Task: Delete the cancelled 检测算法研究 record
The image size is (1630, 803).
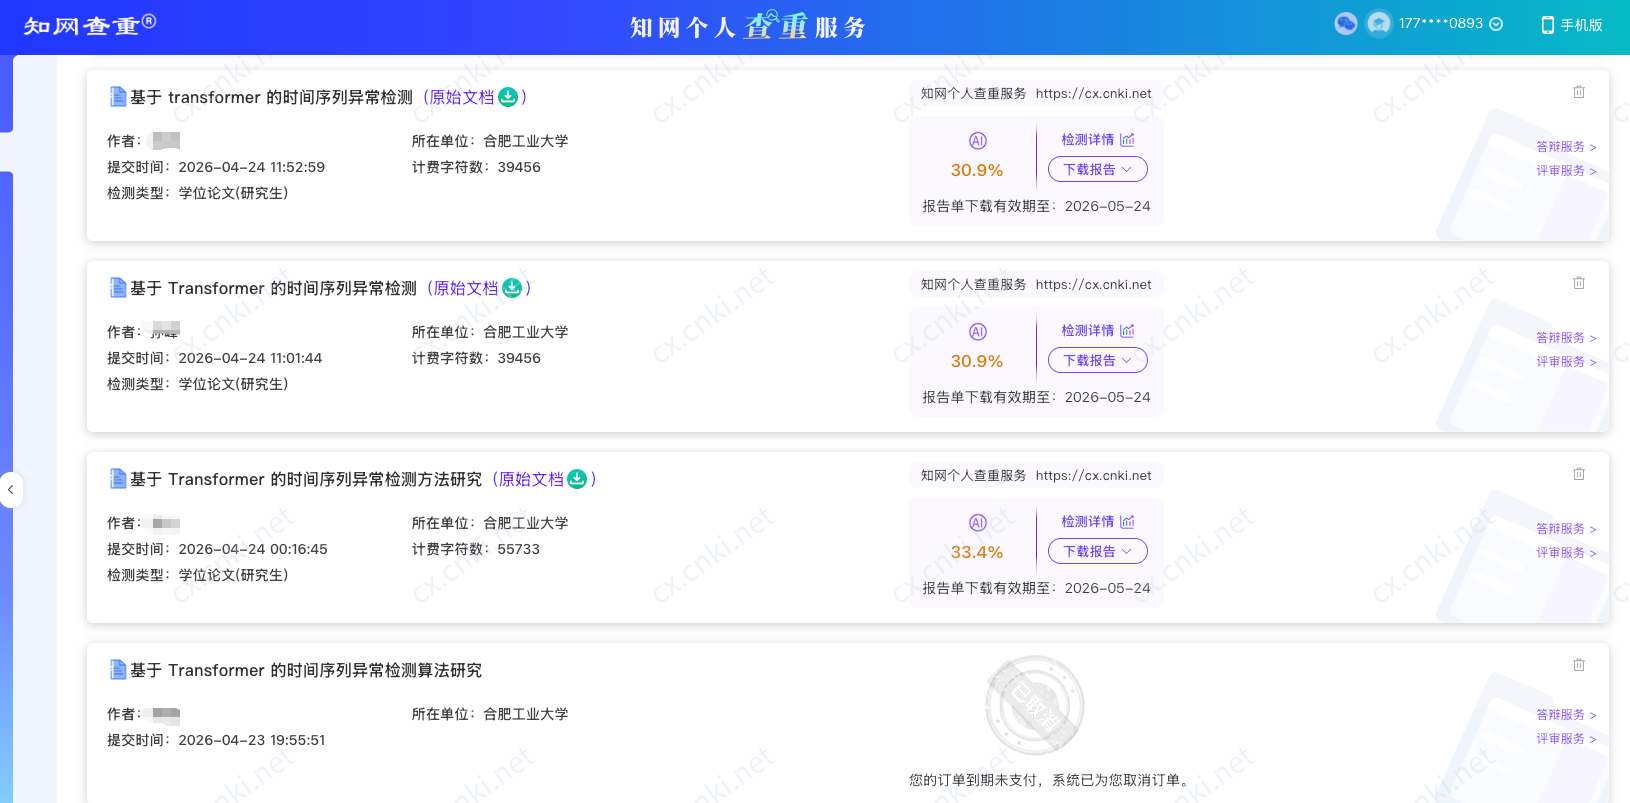Action: (1579, 665)
